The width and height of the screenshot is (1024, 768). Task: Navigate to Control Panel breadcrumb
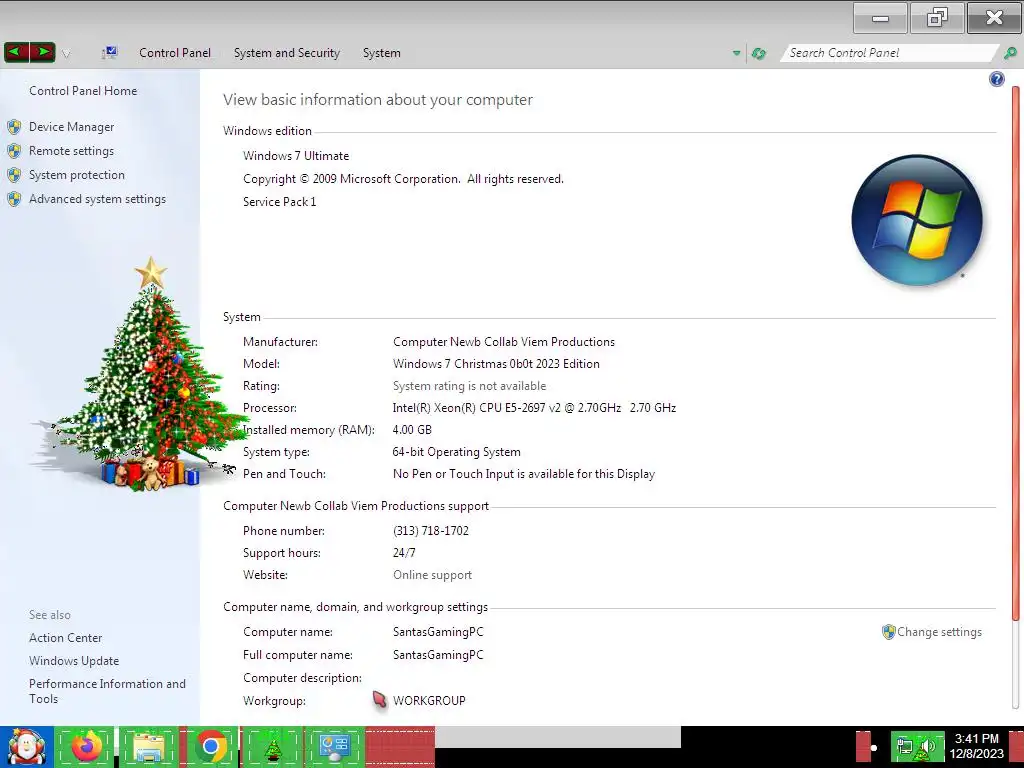click(174, 53)
